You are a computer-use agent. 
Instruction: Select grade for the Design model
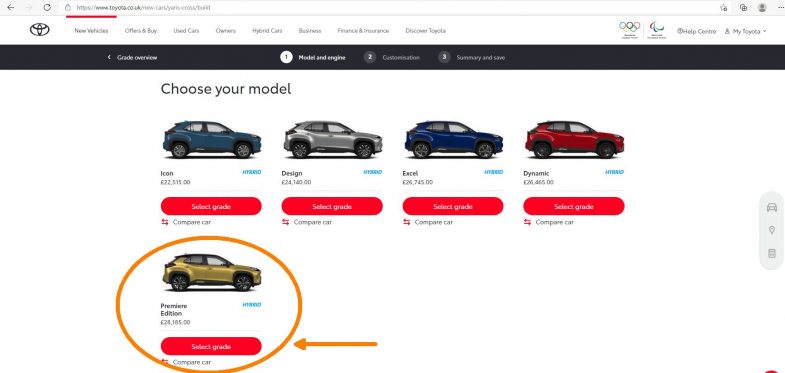click(332, 206)
